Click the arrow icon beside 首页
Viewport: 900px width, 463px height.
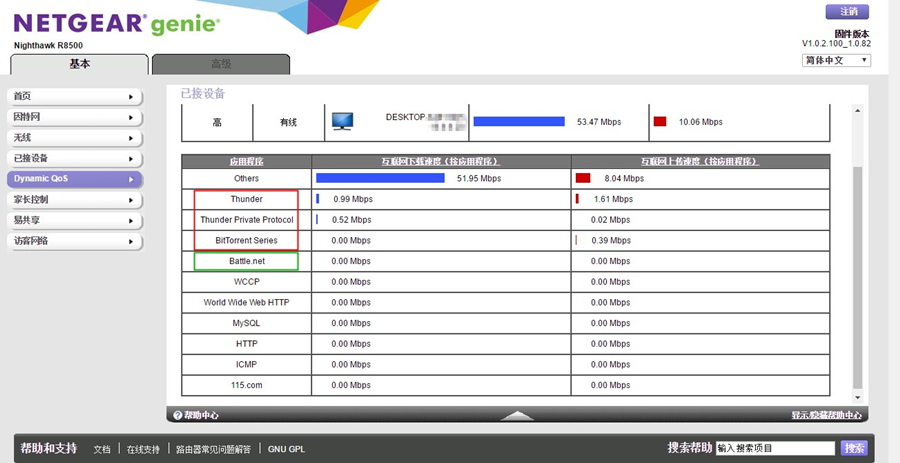[x=131, y=96]
